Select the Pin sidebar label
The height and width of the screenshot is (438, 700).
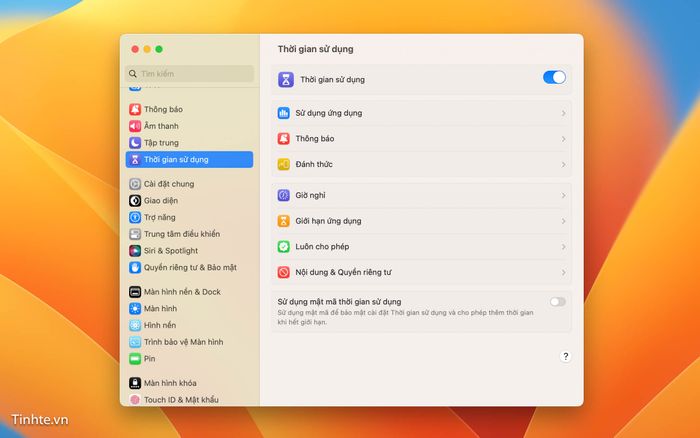[x=150, y=359]
